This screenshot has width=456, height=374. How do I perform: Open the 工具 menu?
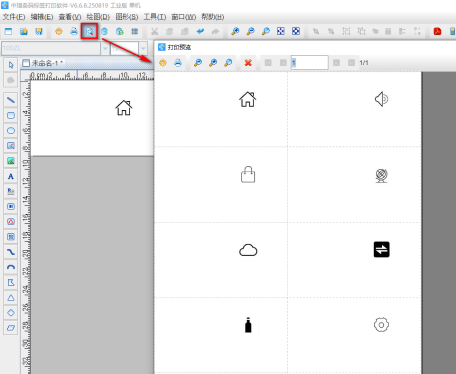coord(155,17)
